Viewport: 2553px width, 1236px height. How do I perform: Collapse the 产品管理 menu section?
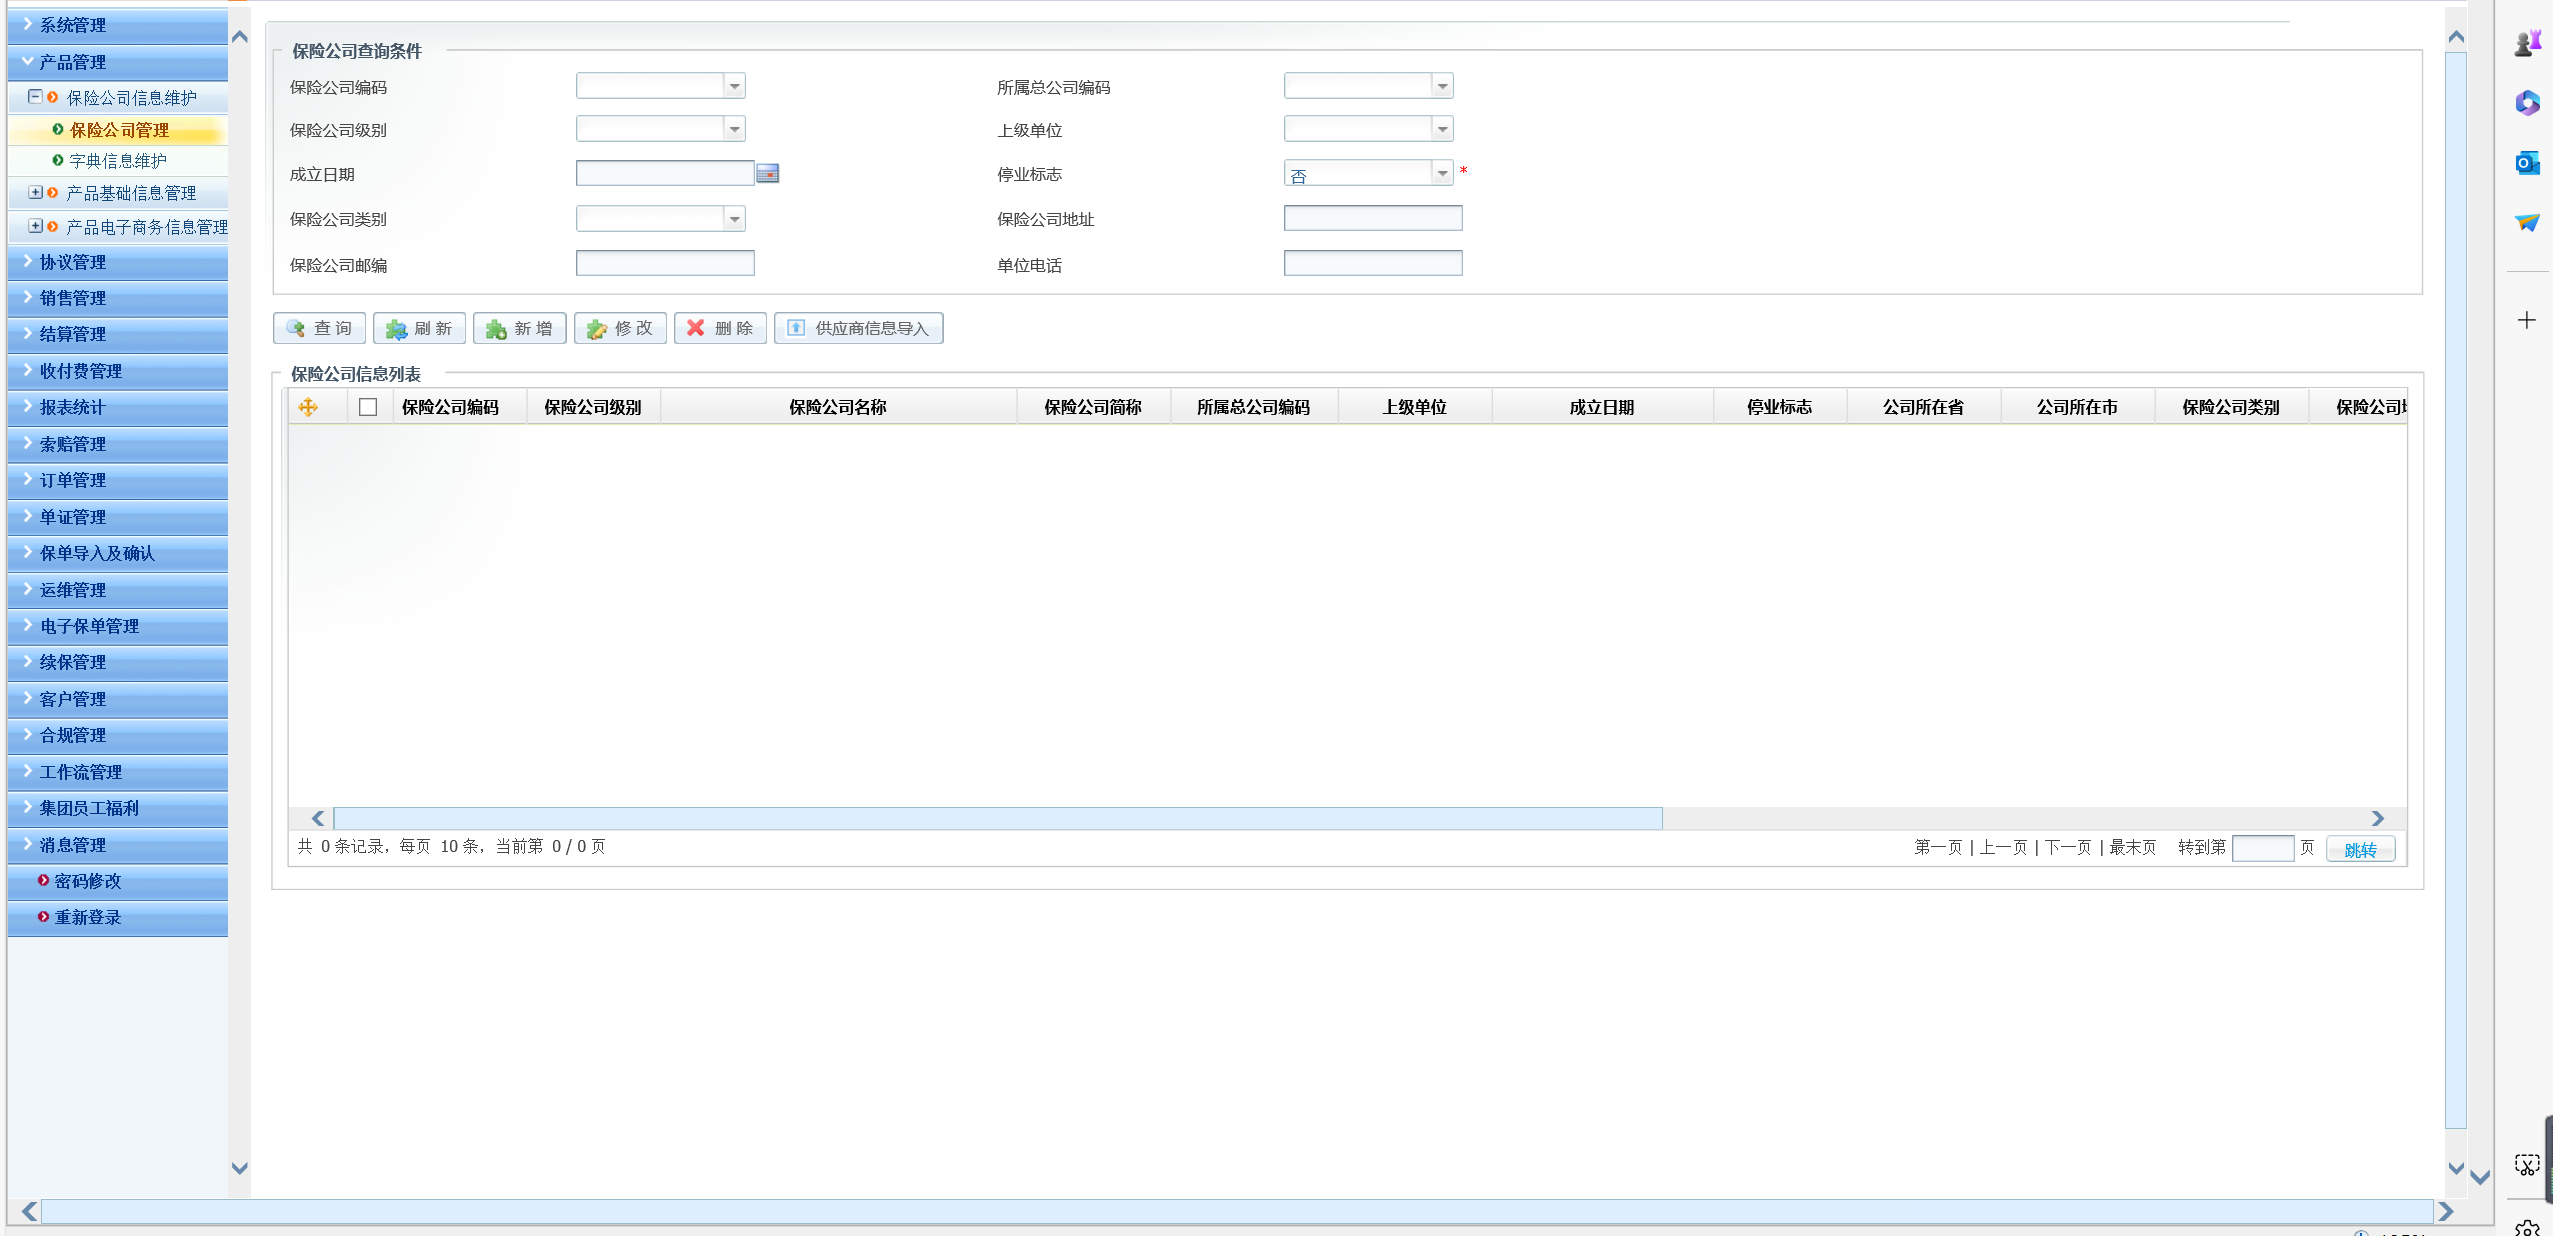click(x=117, y=62)
